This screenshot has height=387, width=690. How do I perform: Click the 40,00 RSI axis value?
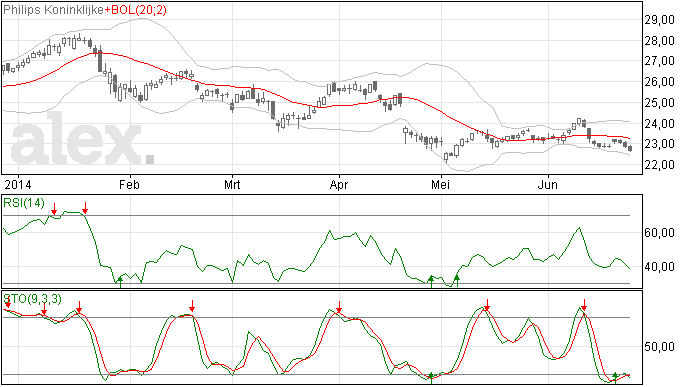coord(659,266)
